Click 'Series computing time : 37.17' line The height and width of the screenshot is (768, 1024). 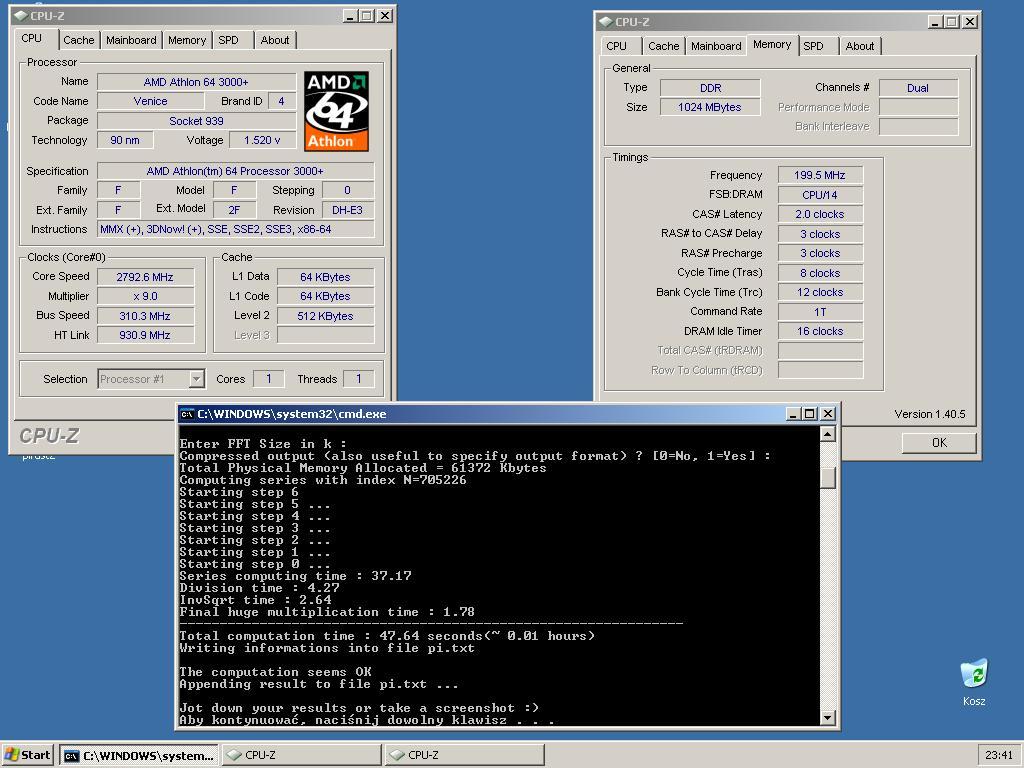pos(295,576)
